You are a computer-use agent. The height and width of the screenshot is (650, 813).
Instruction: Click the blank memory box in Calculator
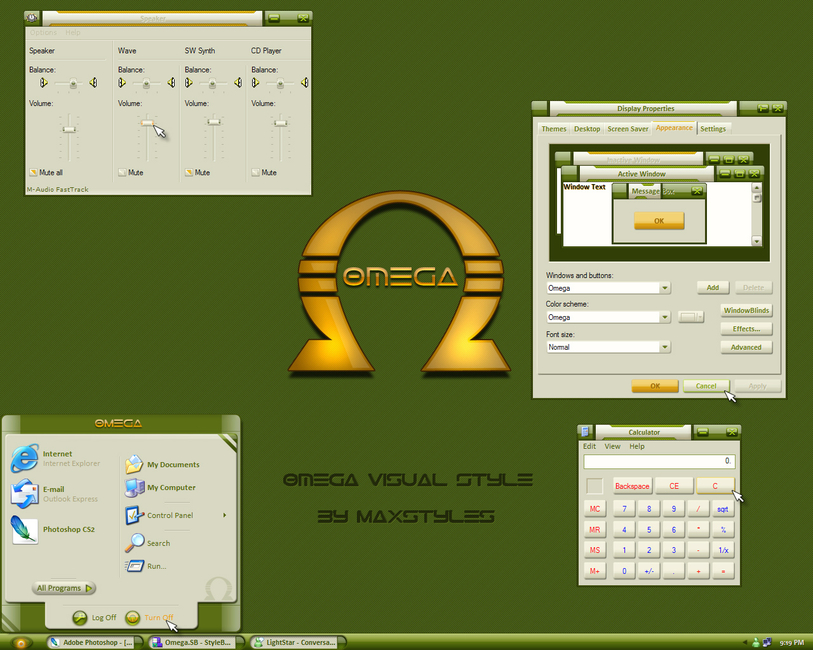594,486
